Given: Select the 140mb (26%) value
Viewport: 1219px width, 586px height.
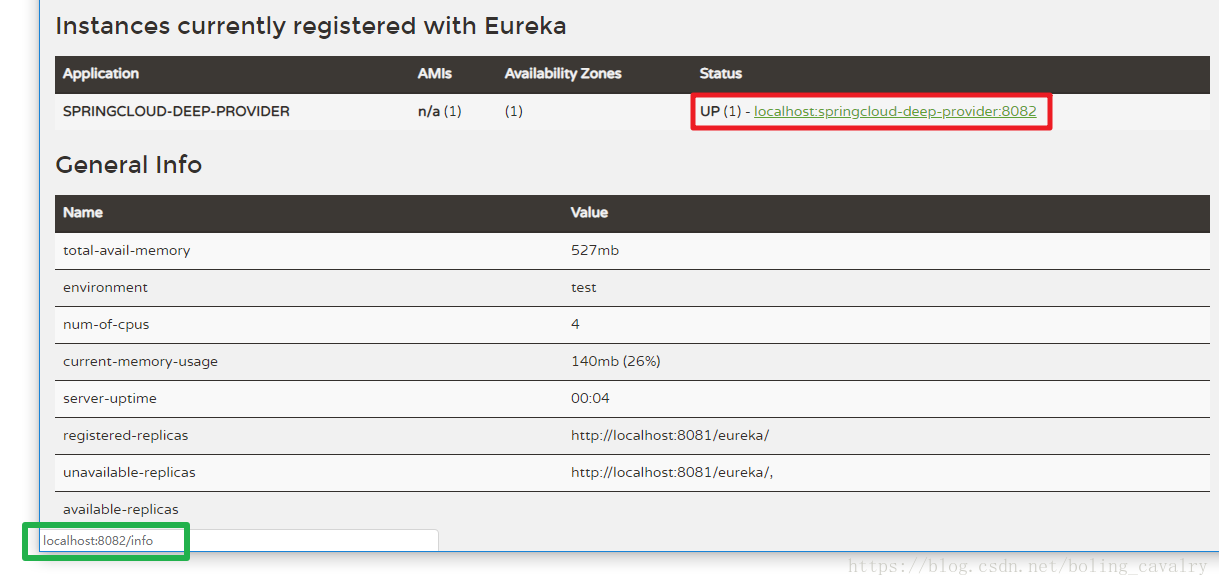Looking at the screenshot, I should [x=616, y=361].
